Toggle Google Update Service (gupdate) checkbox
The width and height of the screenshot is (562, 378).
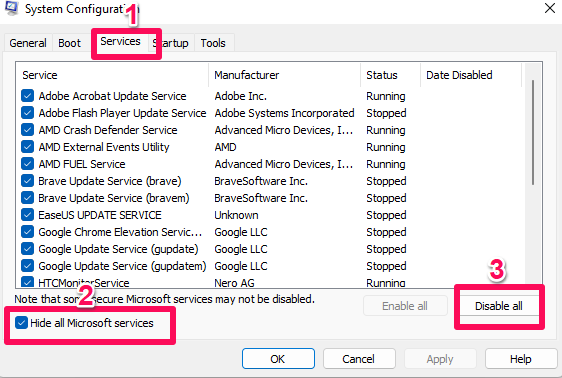pos(28,249)
